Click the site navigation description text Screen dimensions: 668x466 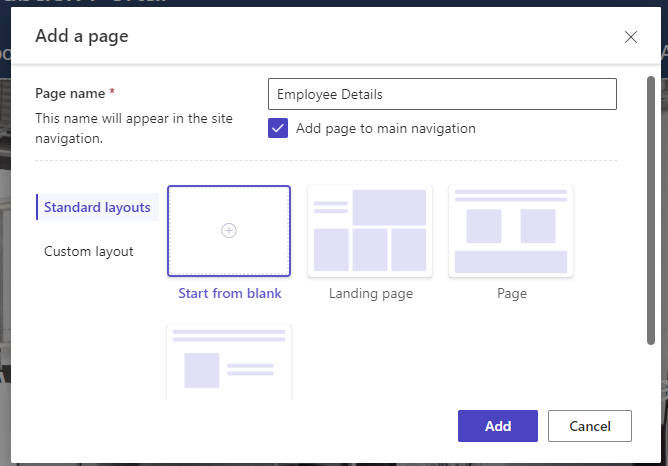[x=134, y=128]
